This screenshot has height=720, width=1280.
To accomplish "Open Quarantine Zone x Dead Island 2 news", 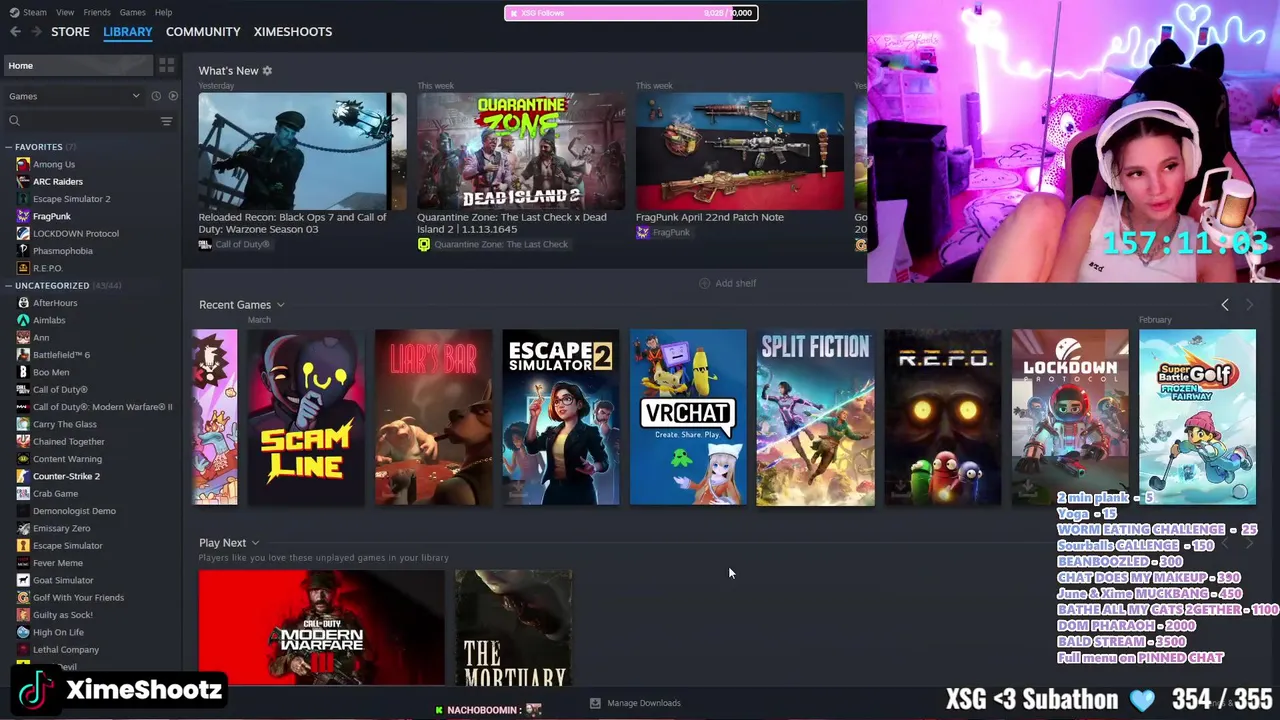I will click(521, 151).
